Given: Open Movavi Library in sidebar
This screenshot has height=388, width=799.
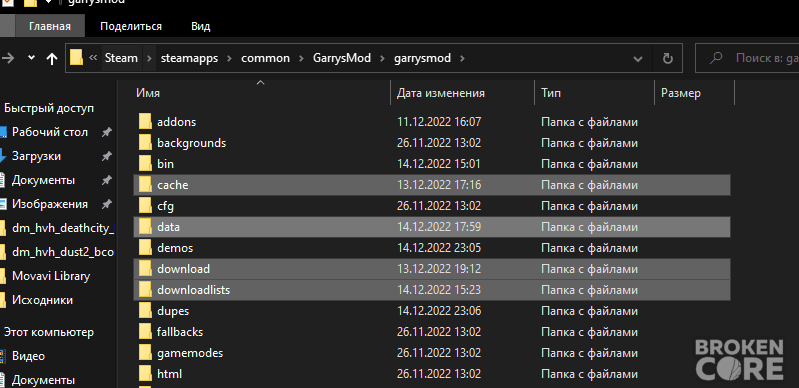Looking at the screenshot, I should pos(51,276).
